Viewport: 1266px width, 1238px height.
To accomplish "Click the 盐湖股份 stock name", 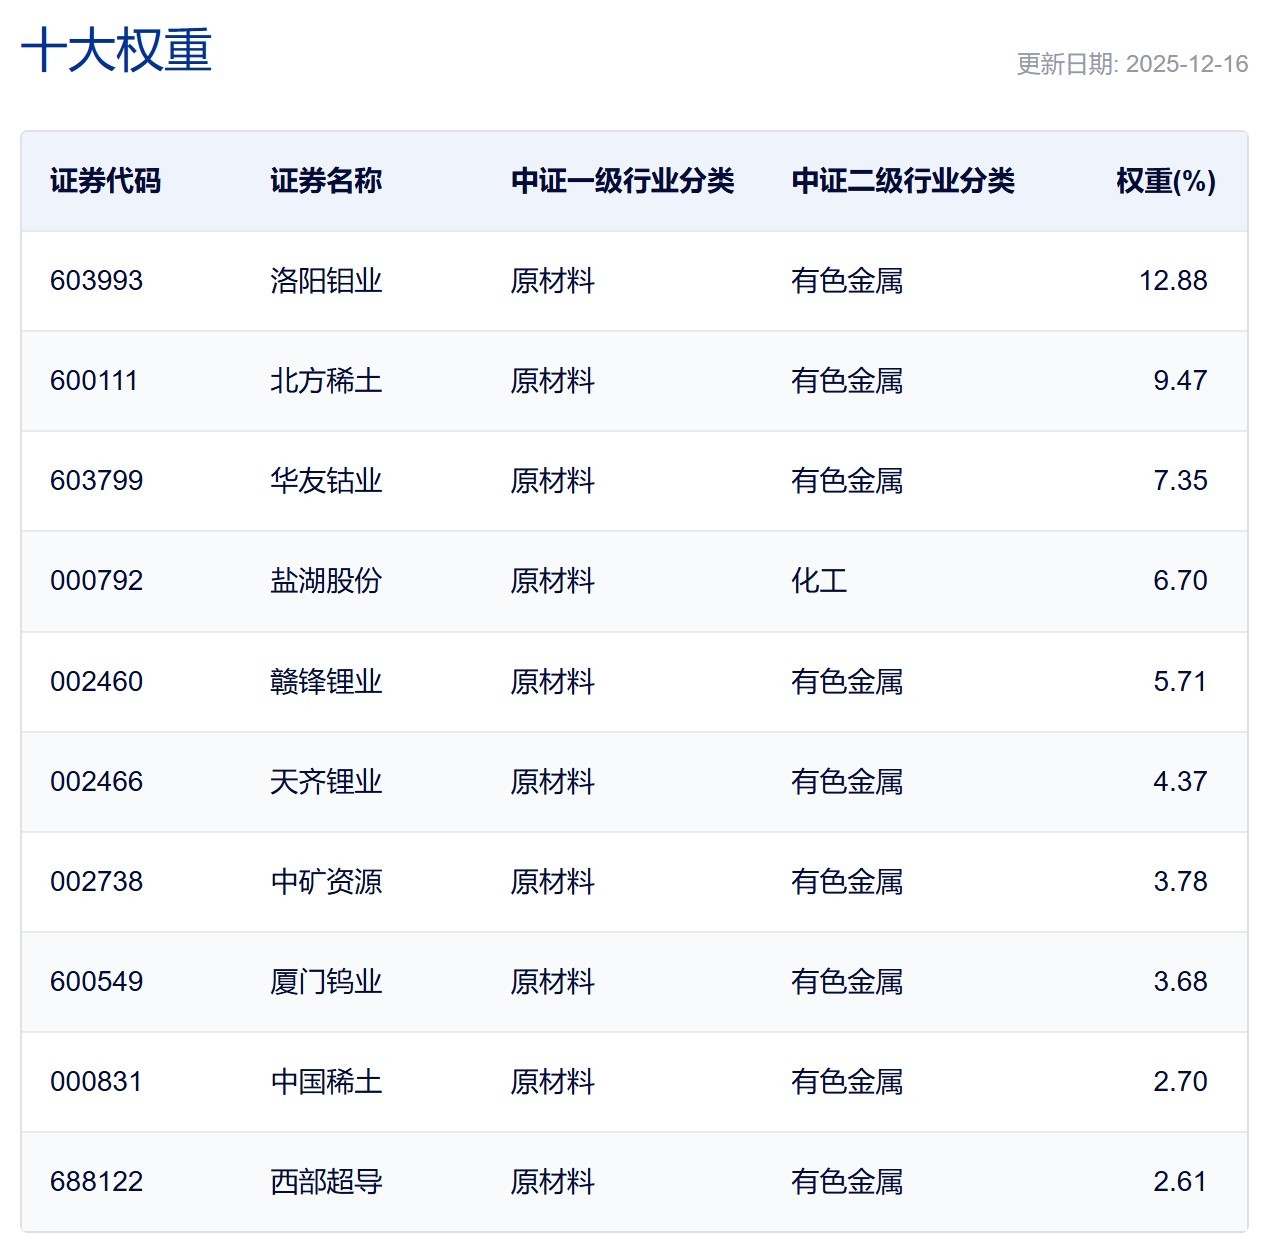I will pos(326,581).
